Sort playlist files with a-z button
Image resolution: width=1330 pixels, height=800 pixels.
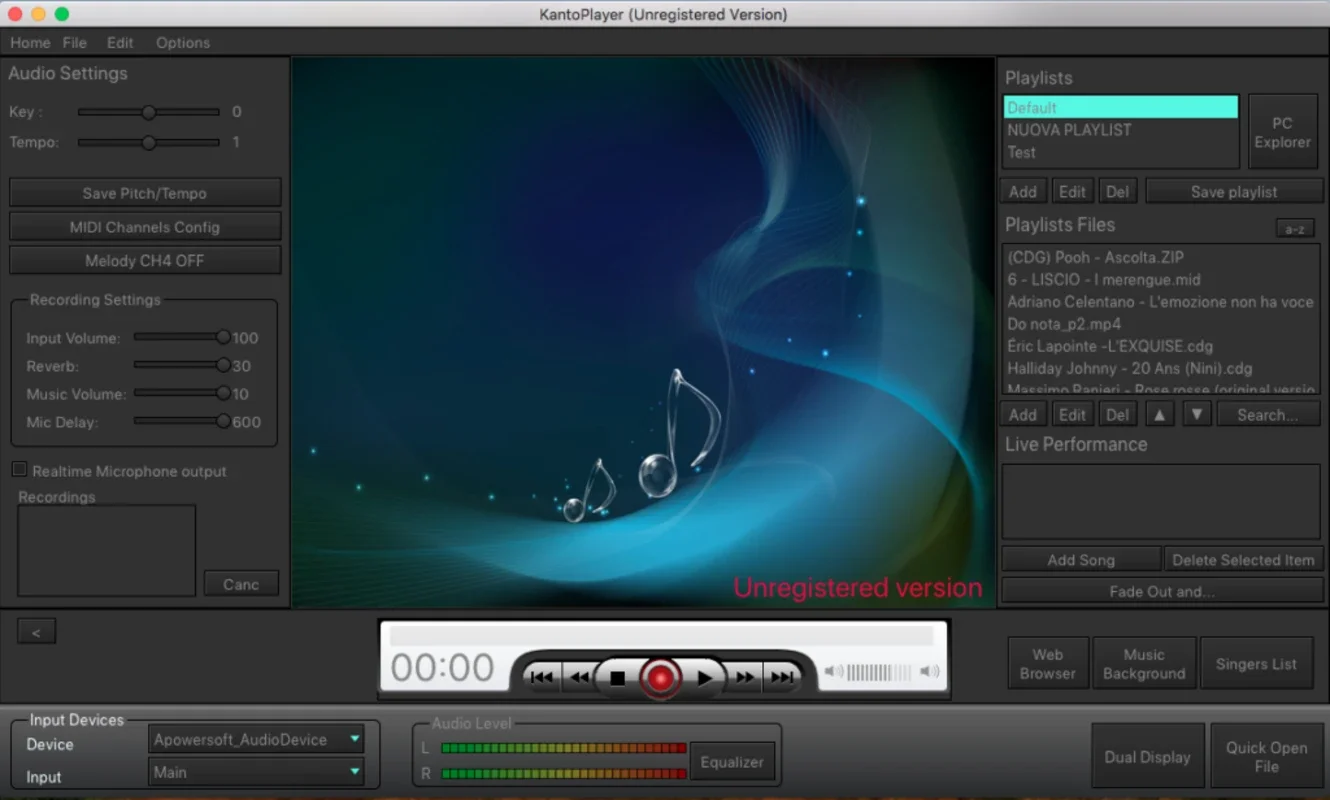click(x=1295, y=229)
